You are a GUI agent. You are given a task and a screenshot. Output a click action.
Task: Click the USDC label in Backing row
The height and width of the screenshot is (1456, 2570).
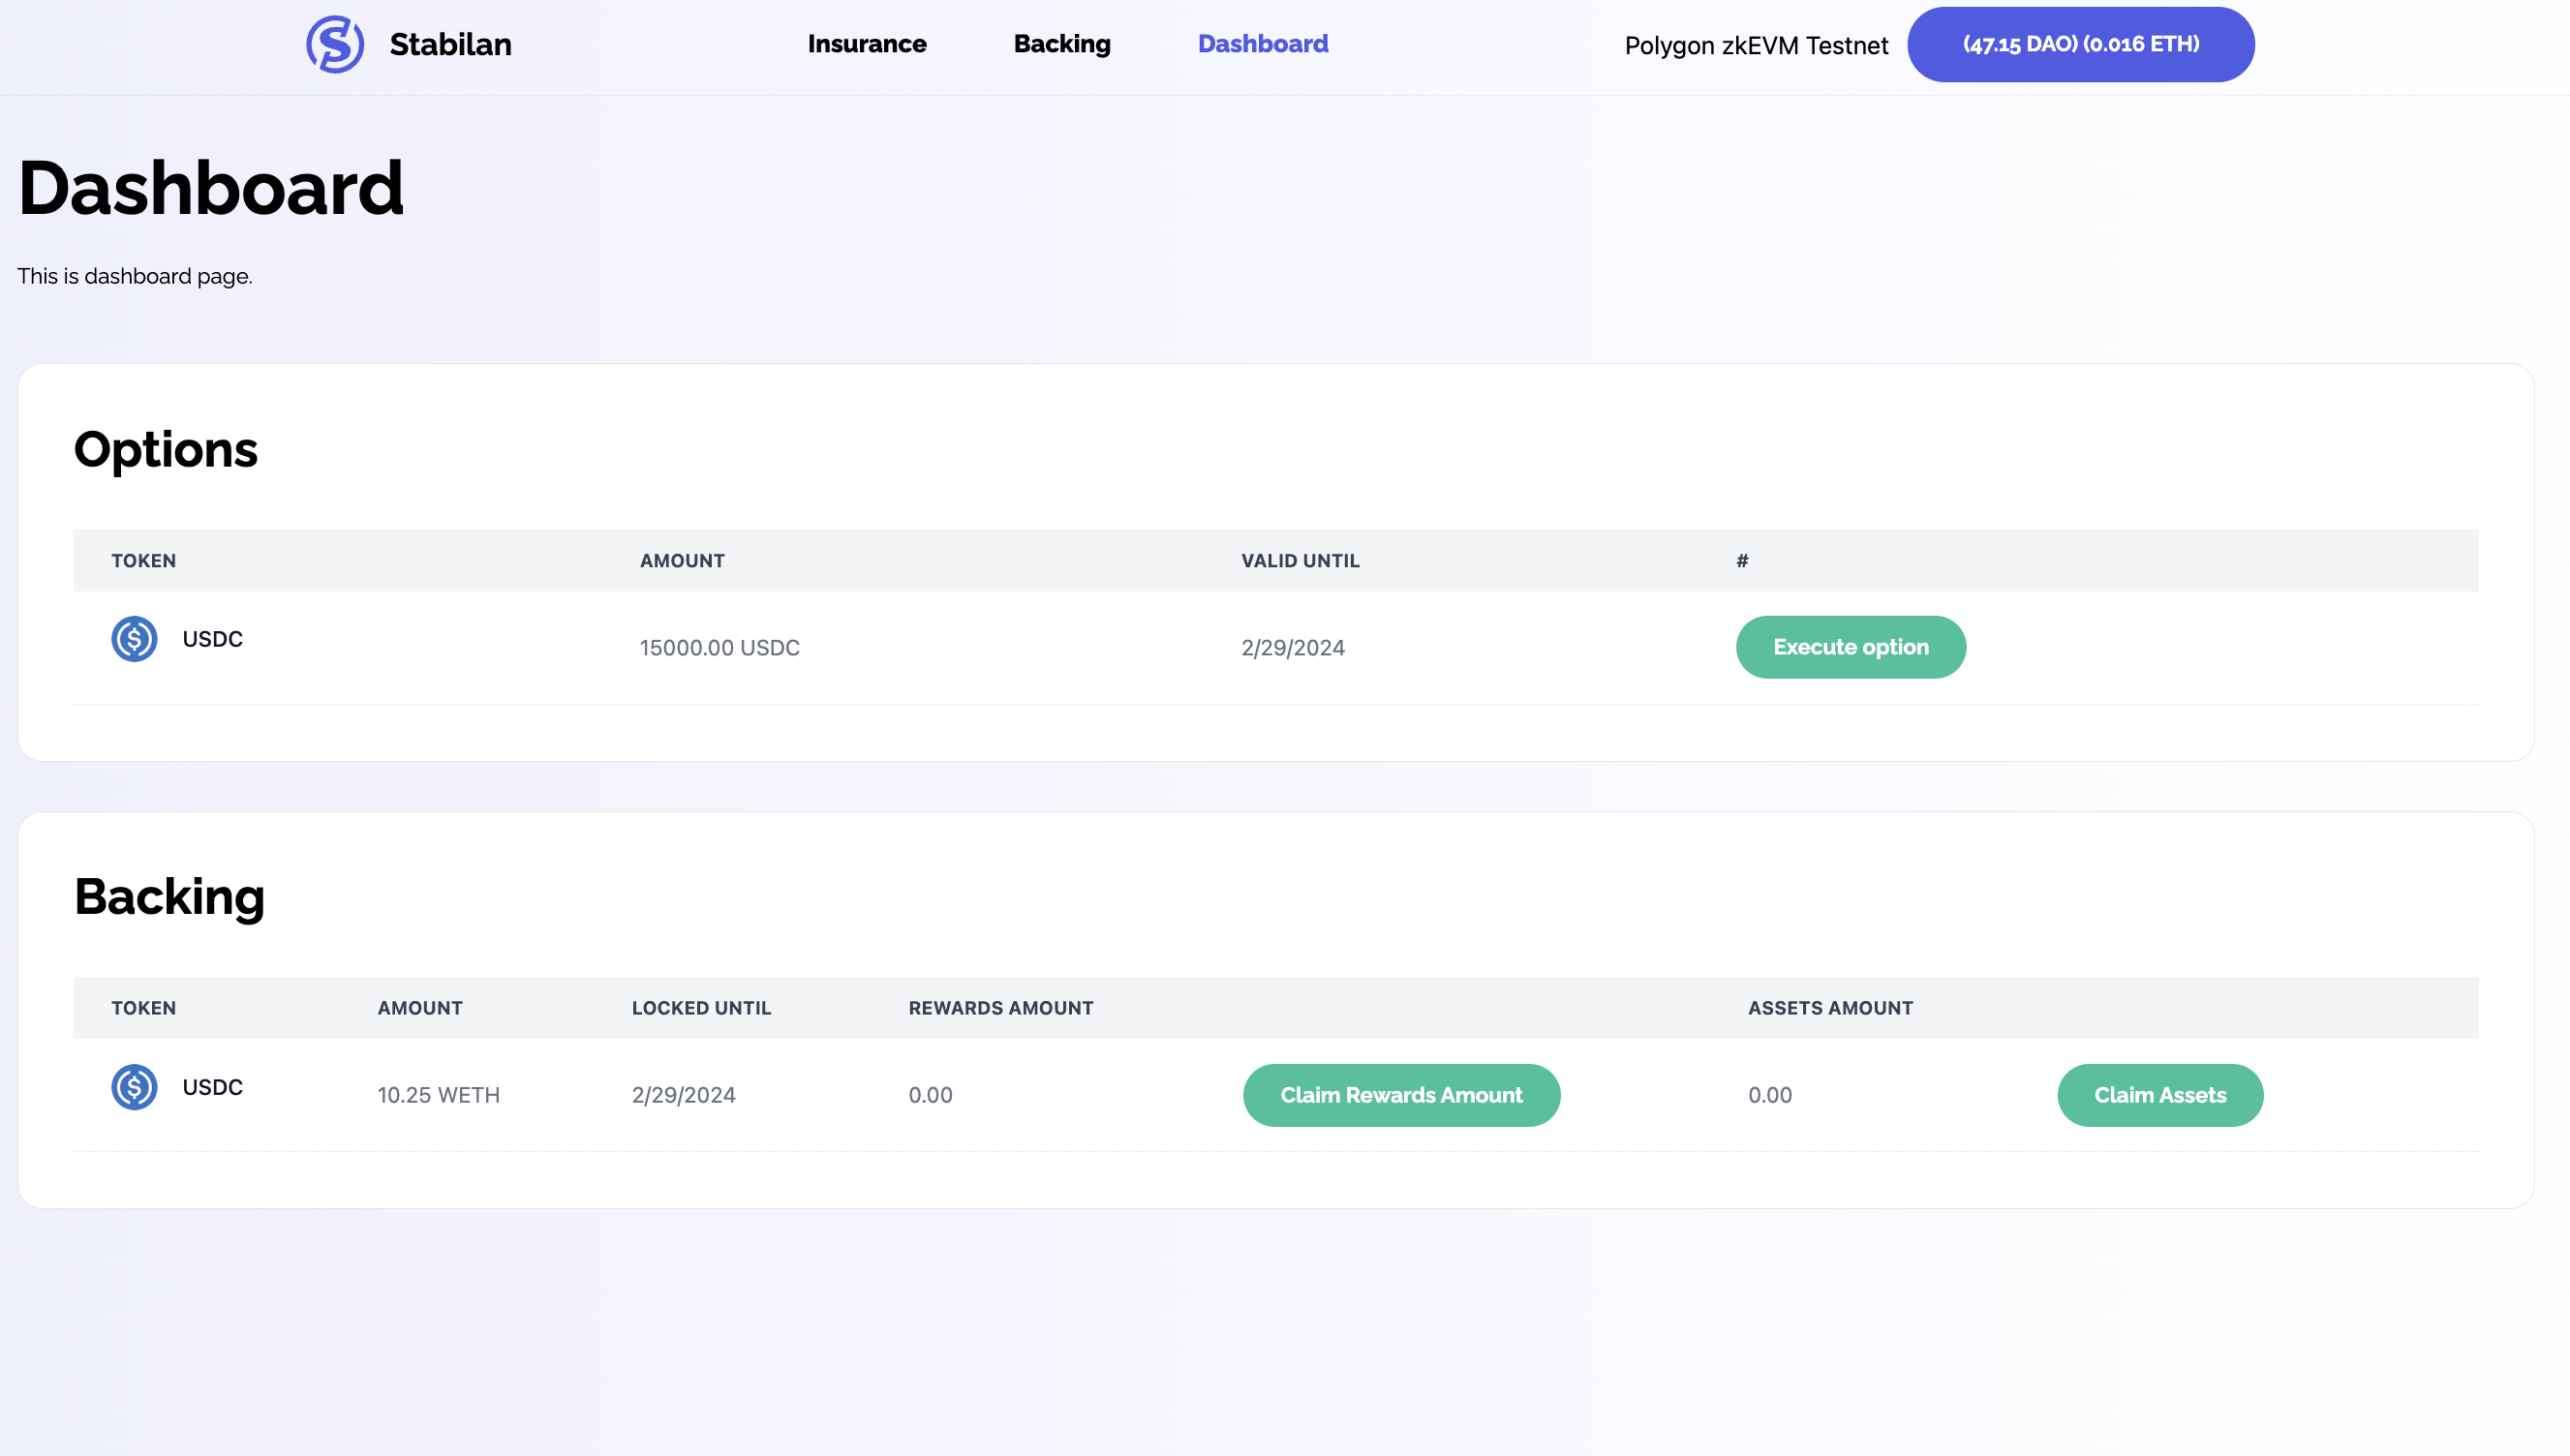point(212,1087)
